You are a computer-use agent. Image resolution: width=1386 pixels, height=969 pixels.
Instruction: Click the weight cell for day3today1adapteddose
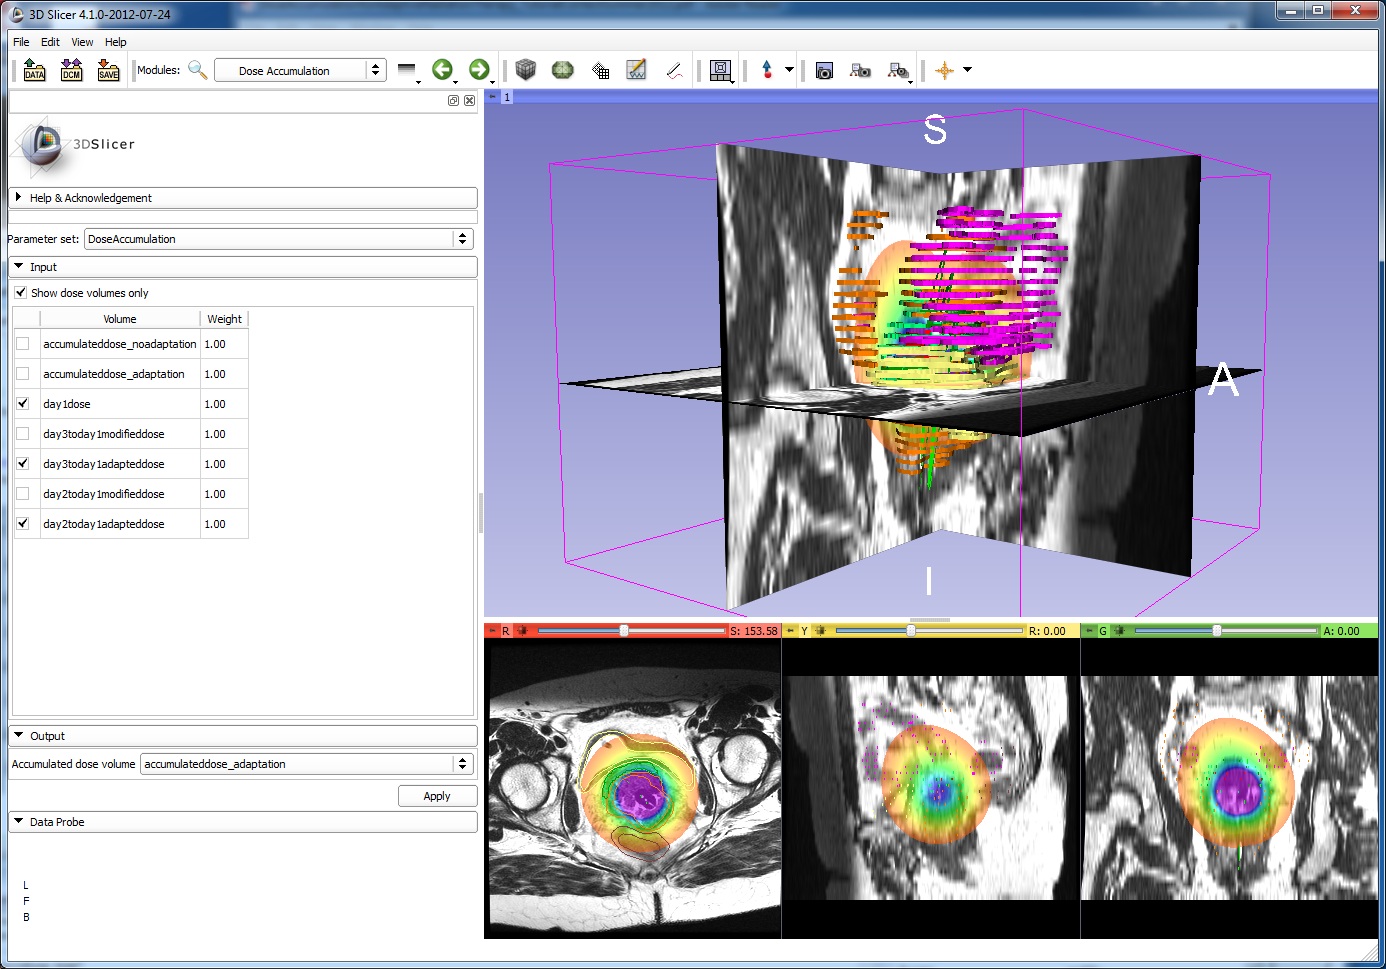(x=223, y=464)
